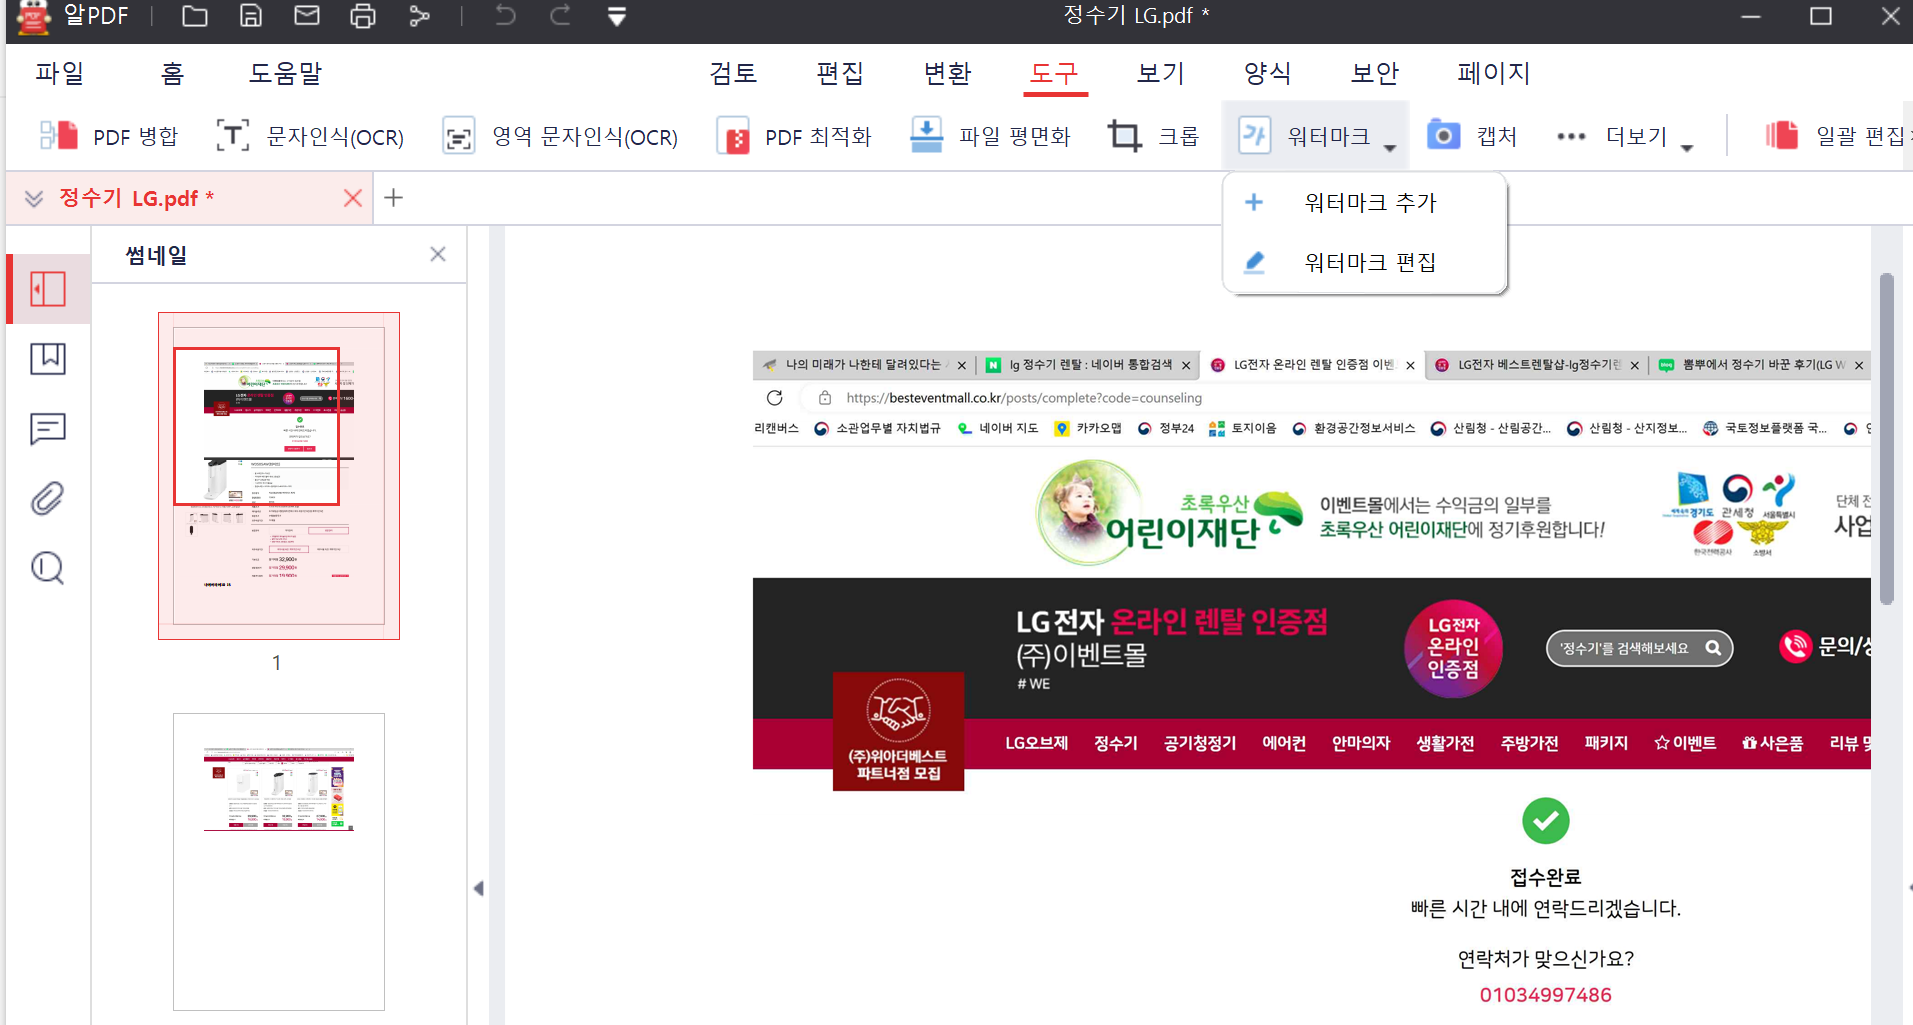Click the 알PDF app logo icon
1913x1025 pixels.
33,17
